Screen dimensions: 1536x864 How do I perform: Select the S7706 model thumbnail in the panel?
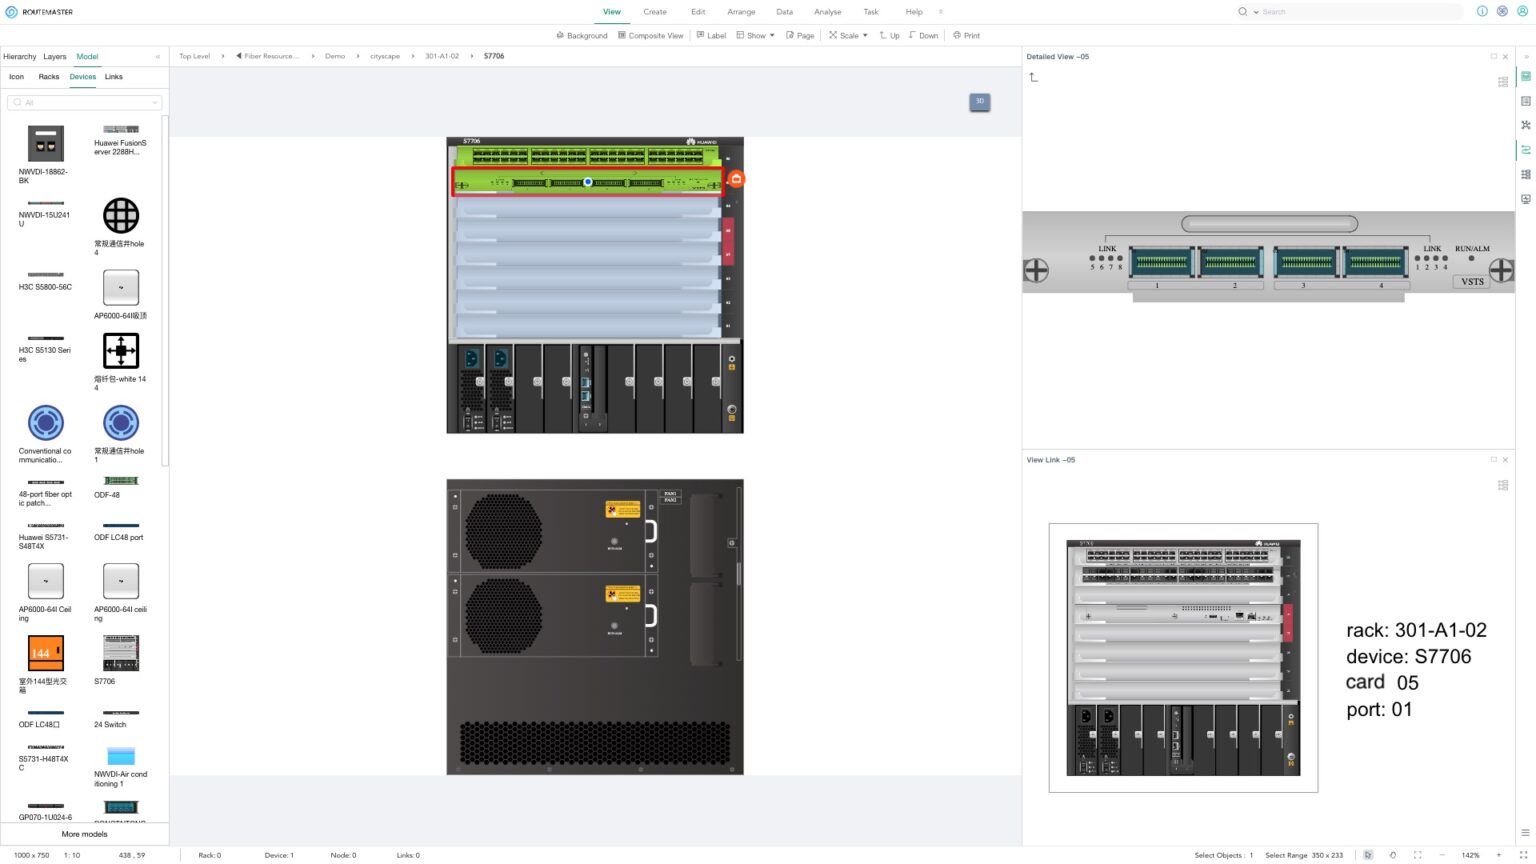(120, 652)
